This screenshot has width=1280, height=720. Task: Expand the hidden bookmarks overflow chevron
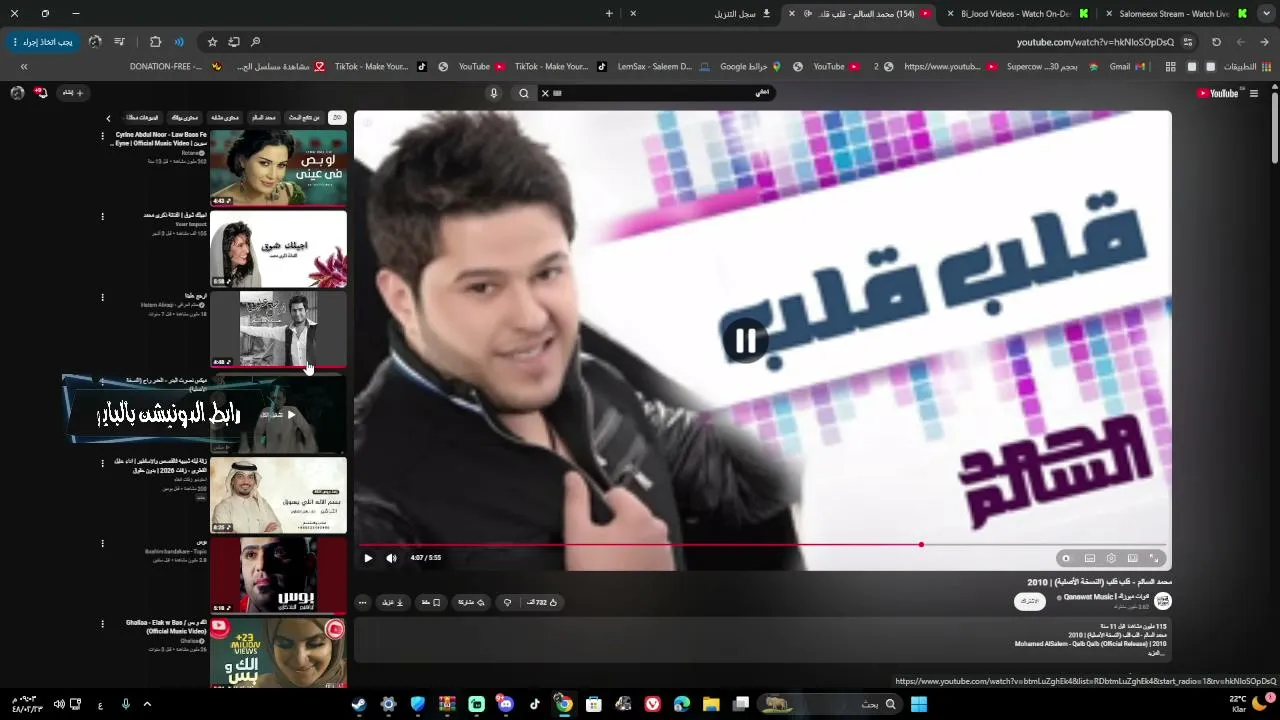coord(24,67)
